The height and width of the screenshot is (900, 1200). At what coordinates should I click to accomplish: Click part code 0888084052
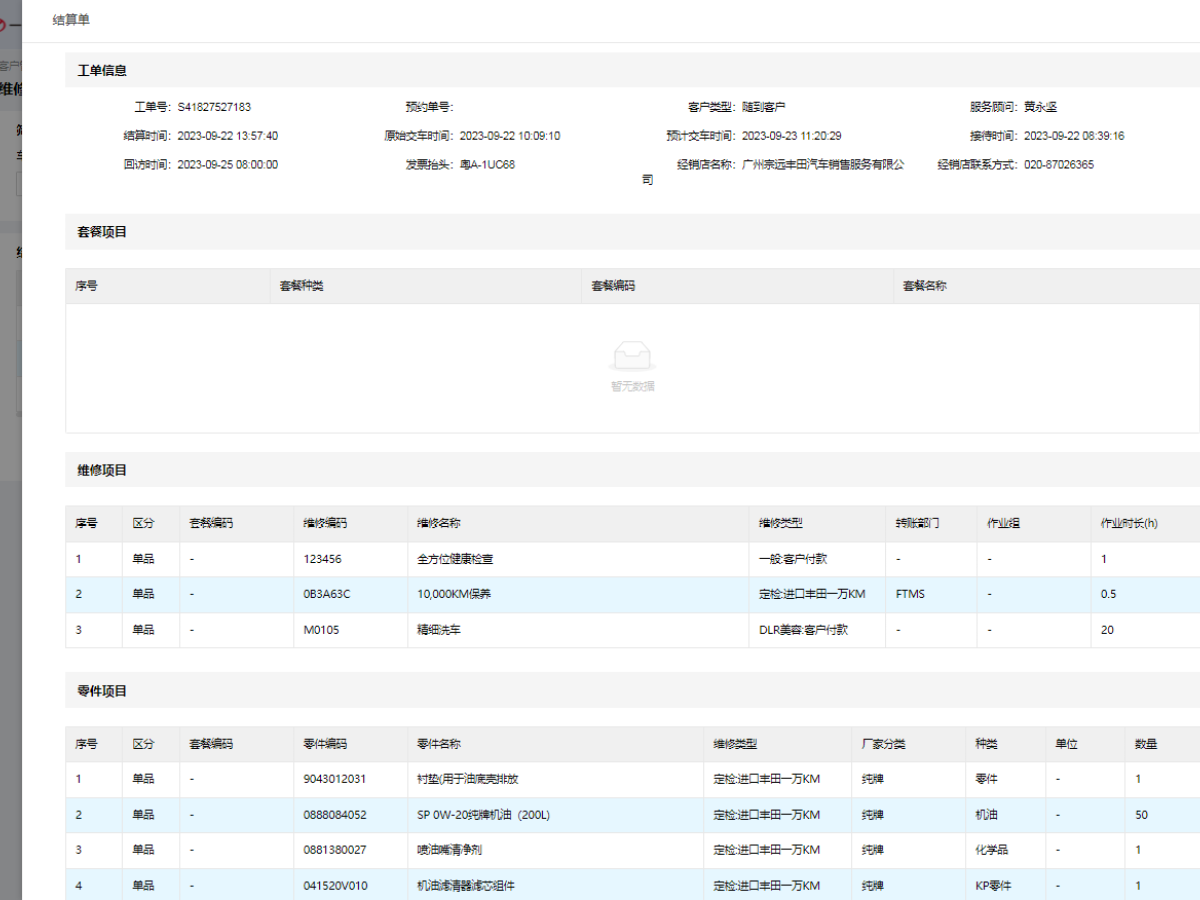[x=335, y=815]
